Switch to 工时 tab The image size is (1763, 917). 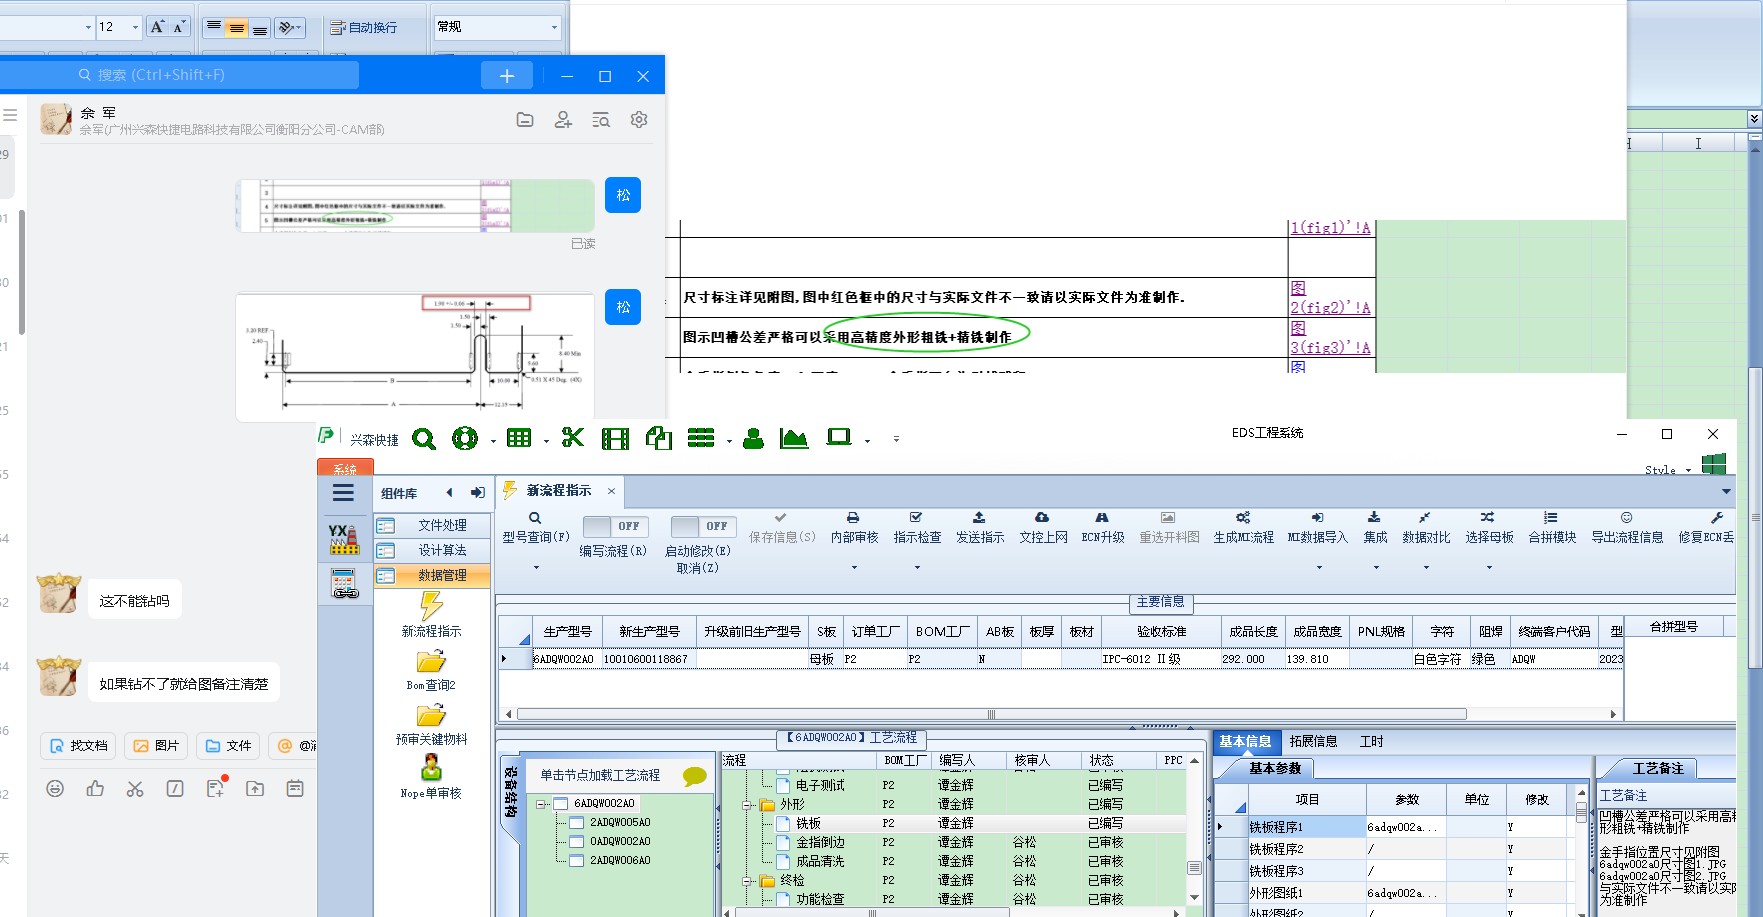(x=1371, y=742)
